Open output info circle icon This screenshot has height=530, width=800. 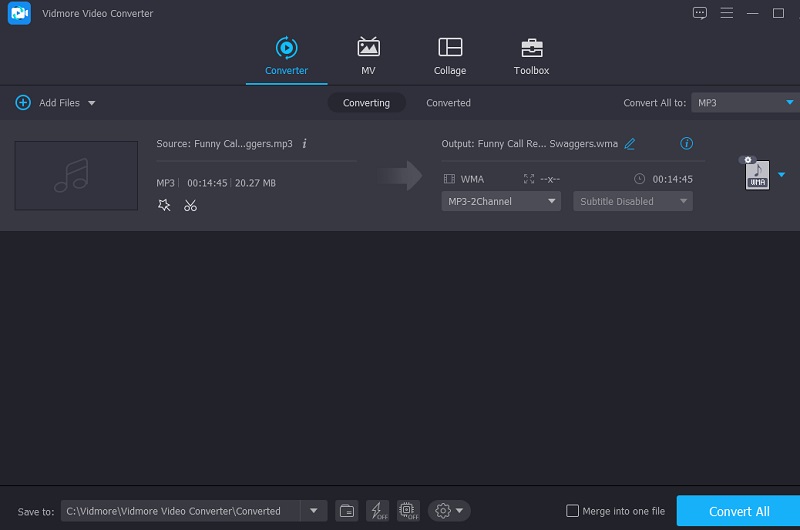[686, 144]
